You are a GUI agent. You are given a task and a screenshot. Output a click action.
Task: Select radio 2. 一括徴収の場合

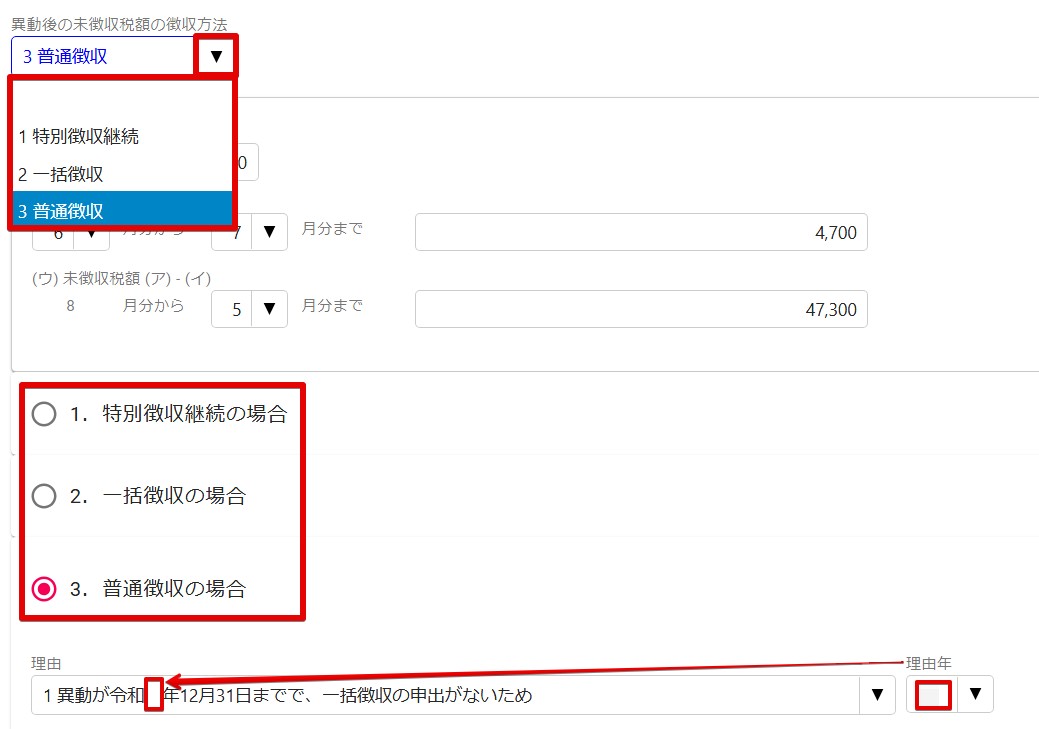(x=44, y=496)
